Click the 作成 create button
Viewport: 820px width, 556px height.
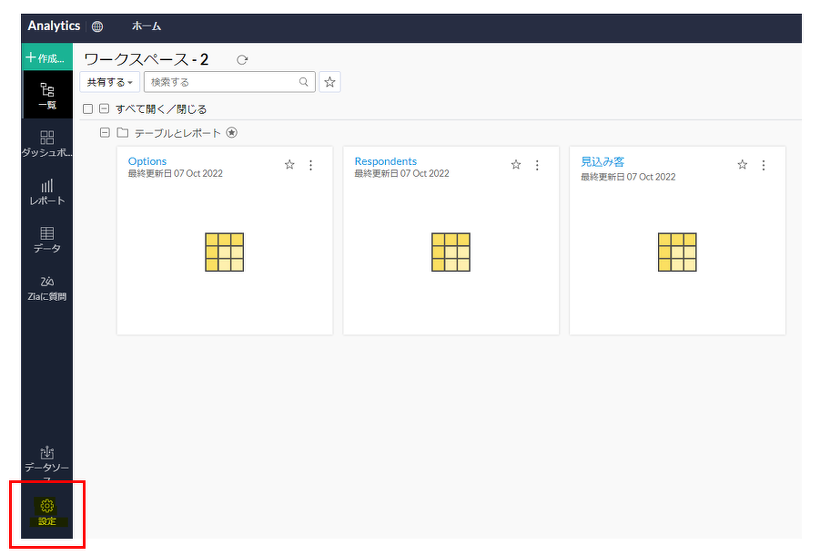coord(46,58)
